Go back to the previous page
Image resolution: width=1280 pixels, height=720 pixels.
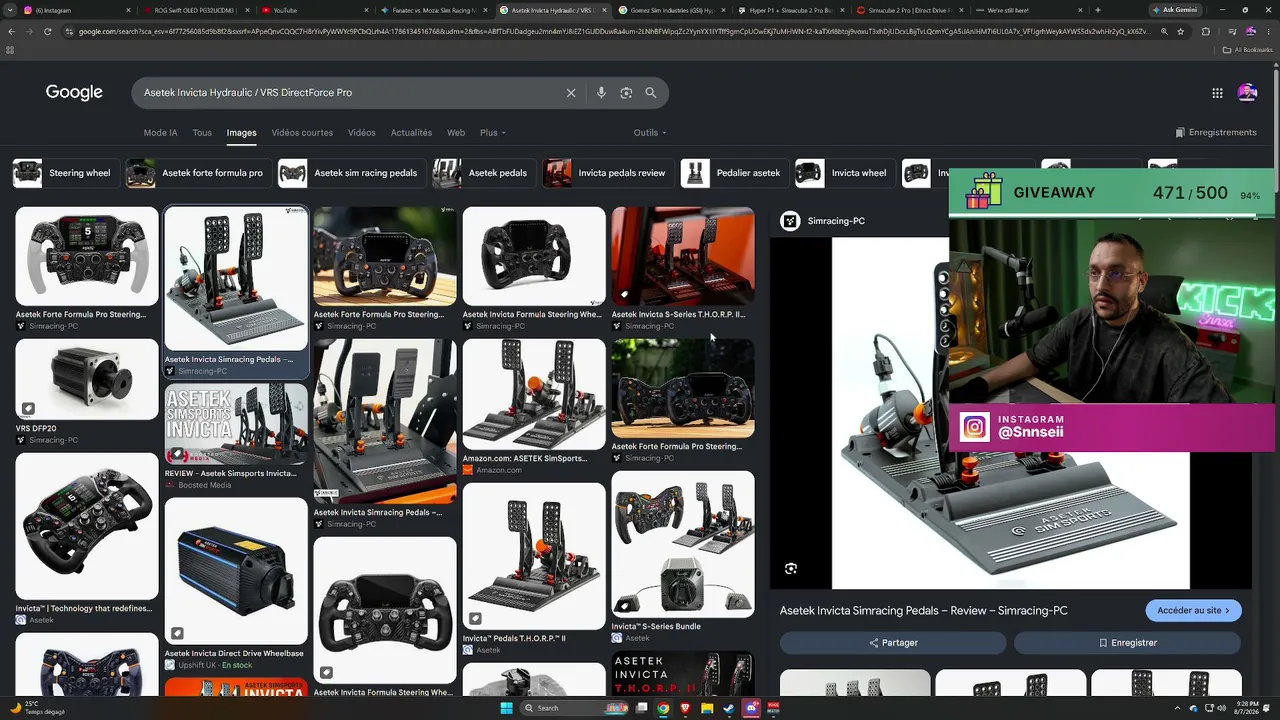[11, 32]
